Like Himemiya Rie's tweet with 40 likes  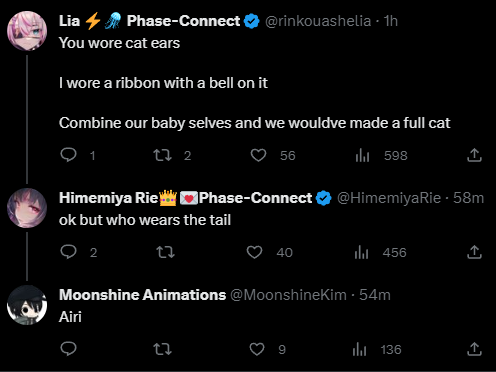254,252
